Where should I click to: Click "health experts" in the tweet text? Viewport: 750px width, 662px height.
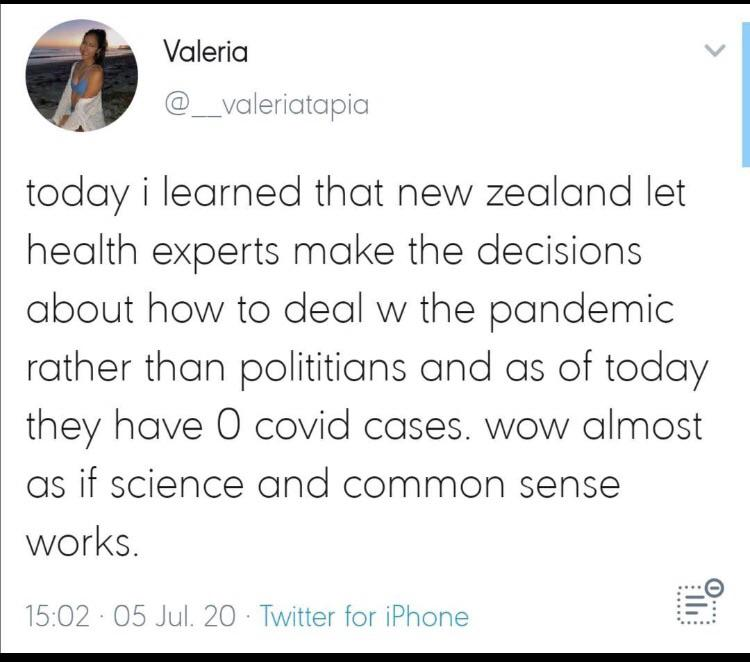click(155, 252)
